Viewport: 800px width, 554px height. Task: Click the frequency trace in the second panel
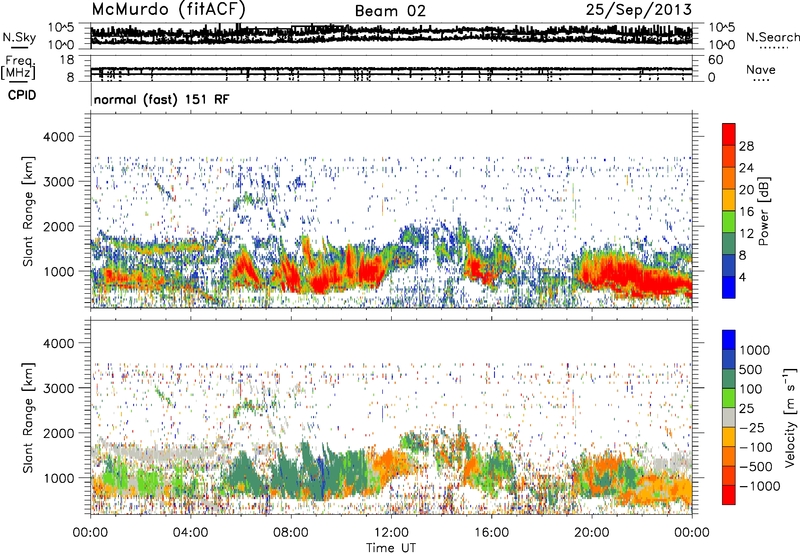pyautogui.click(x=391, y=69)
